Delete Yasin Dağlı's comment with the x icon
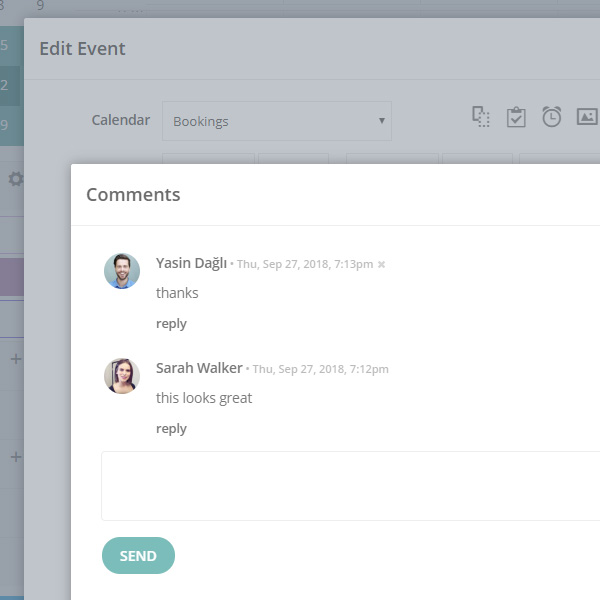600x600 pixels. click(x=381, y=264)
